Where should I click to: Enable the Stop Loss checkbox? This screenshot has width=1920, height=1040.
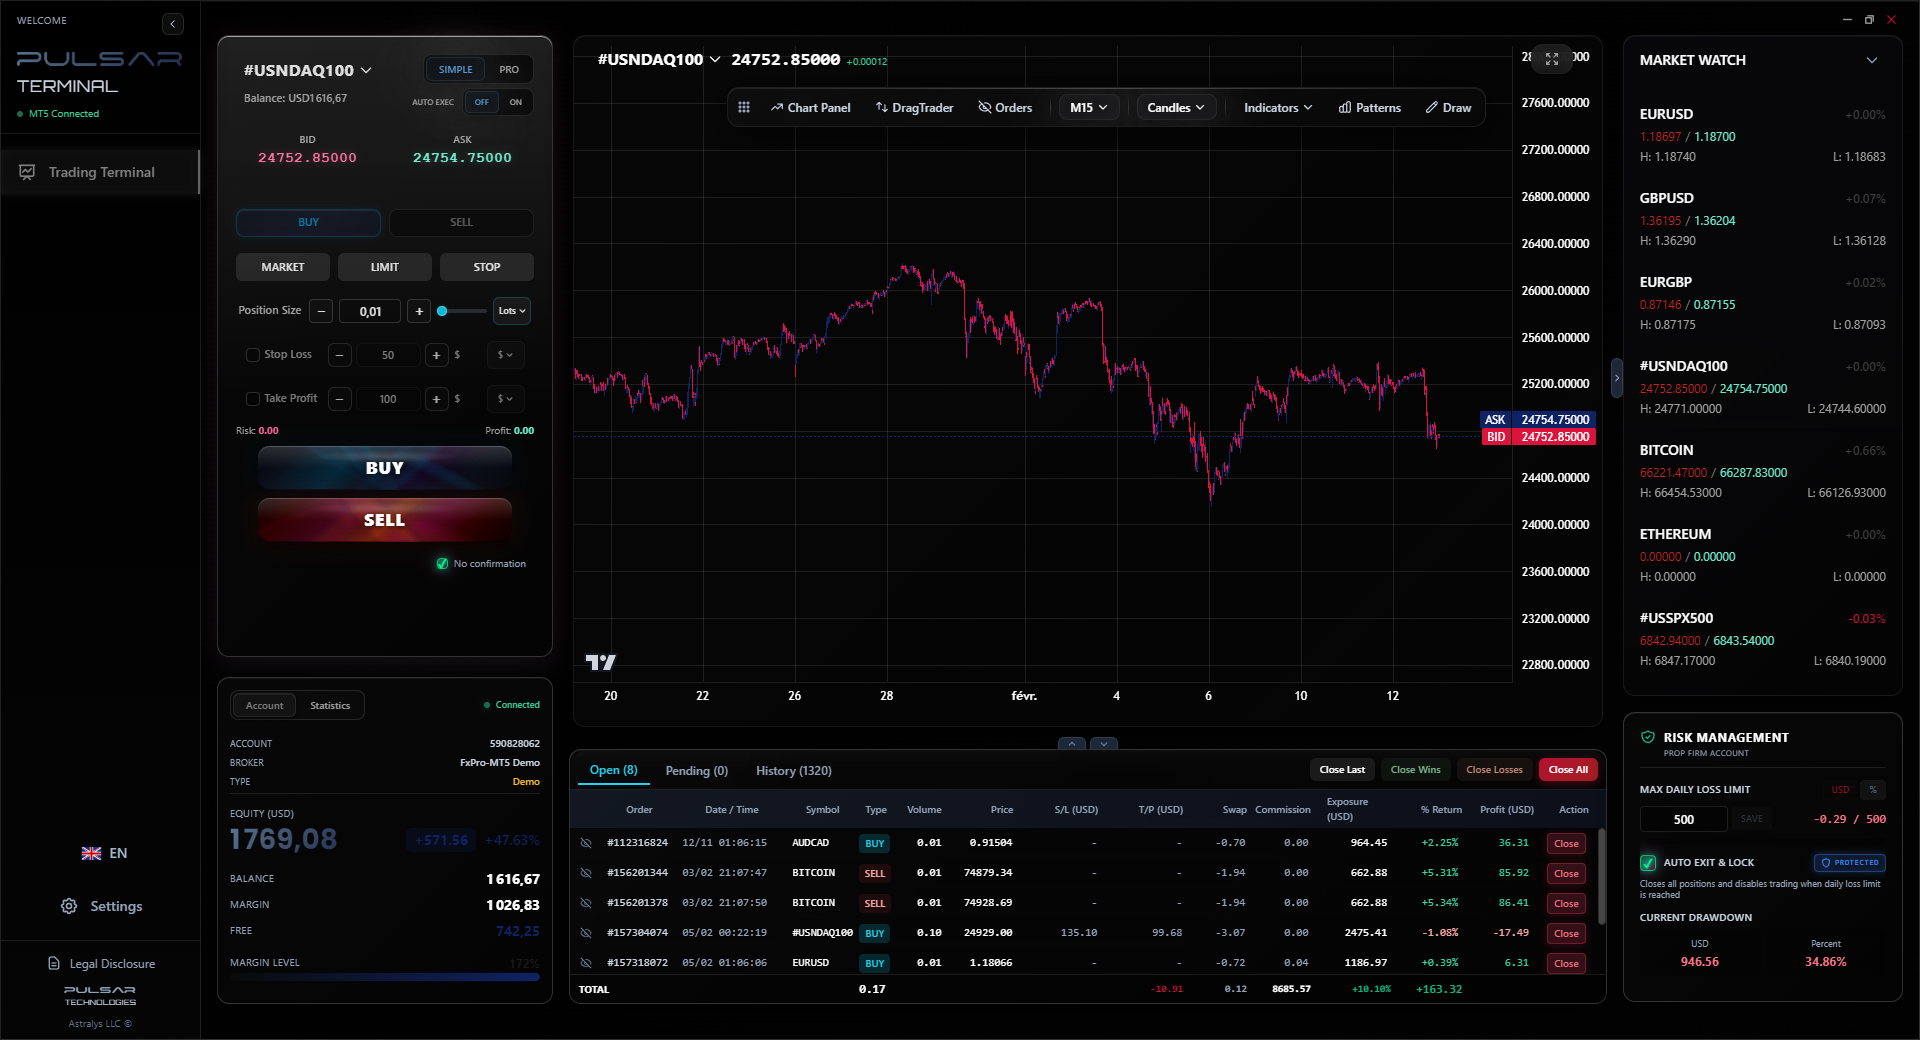point(252,355)
